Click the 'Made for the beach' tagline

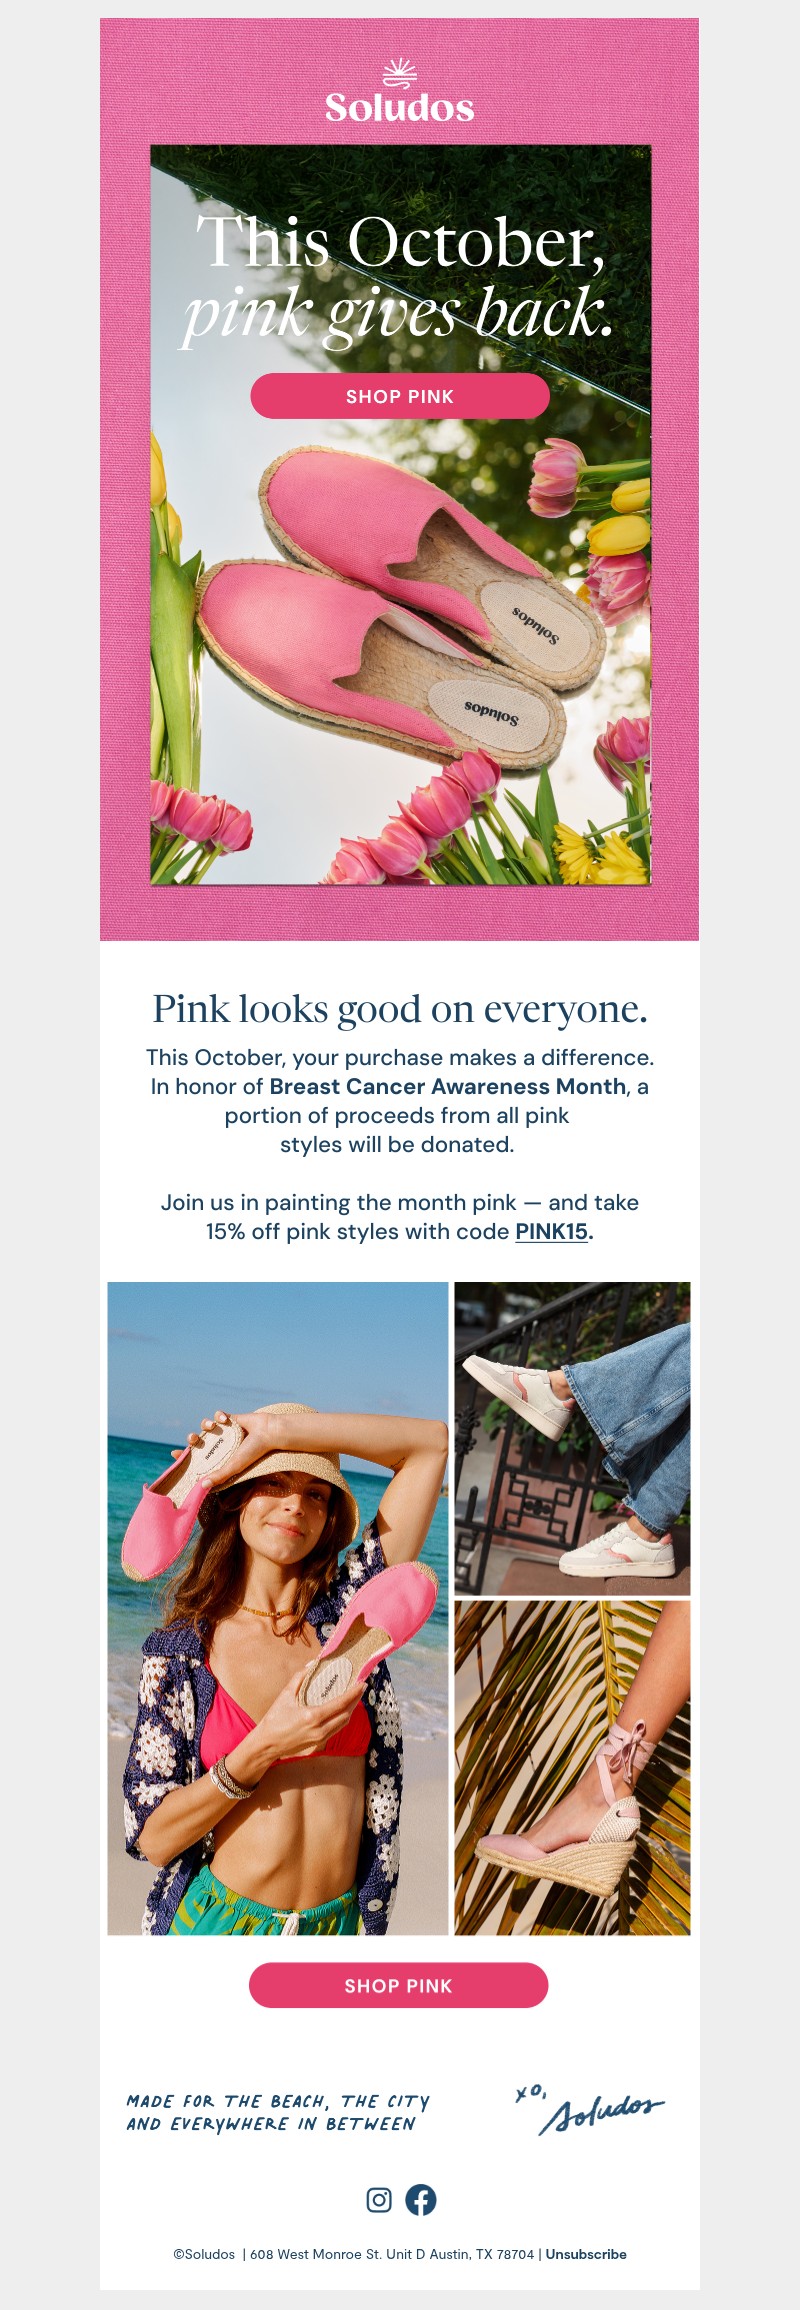278,2112
